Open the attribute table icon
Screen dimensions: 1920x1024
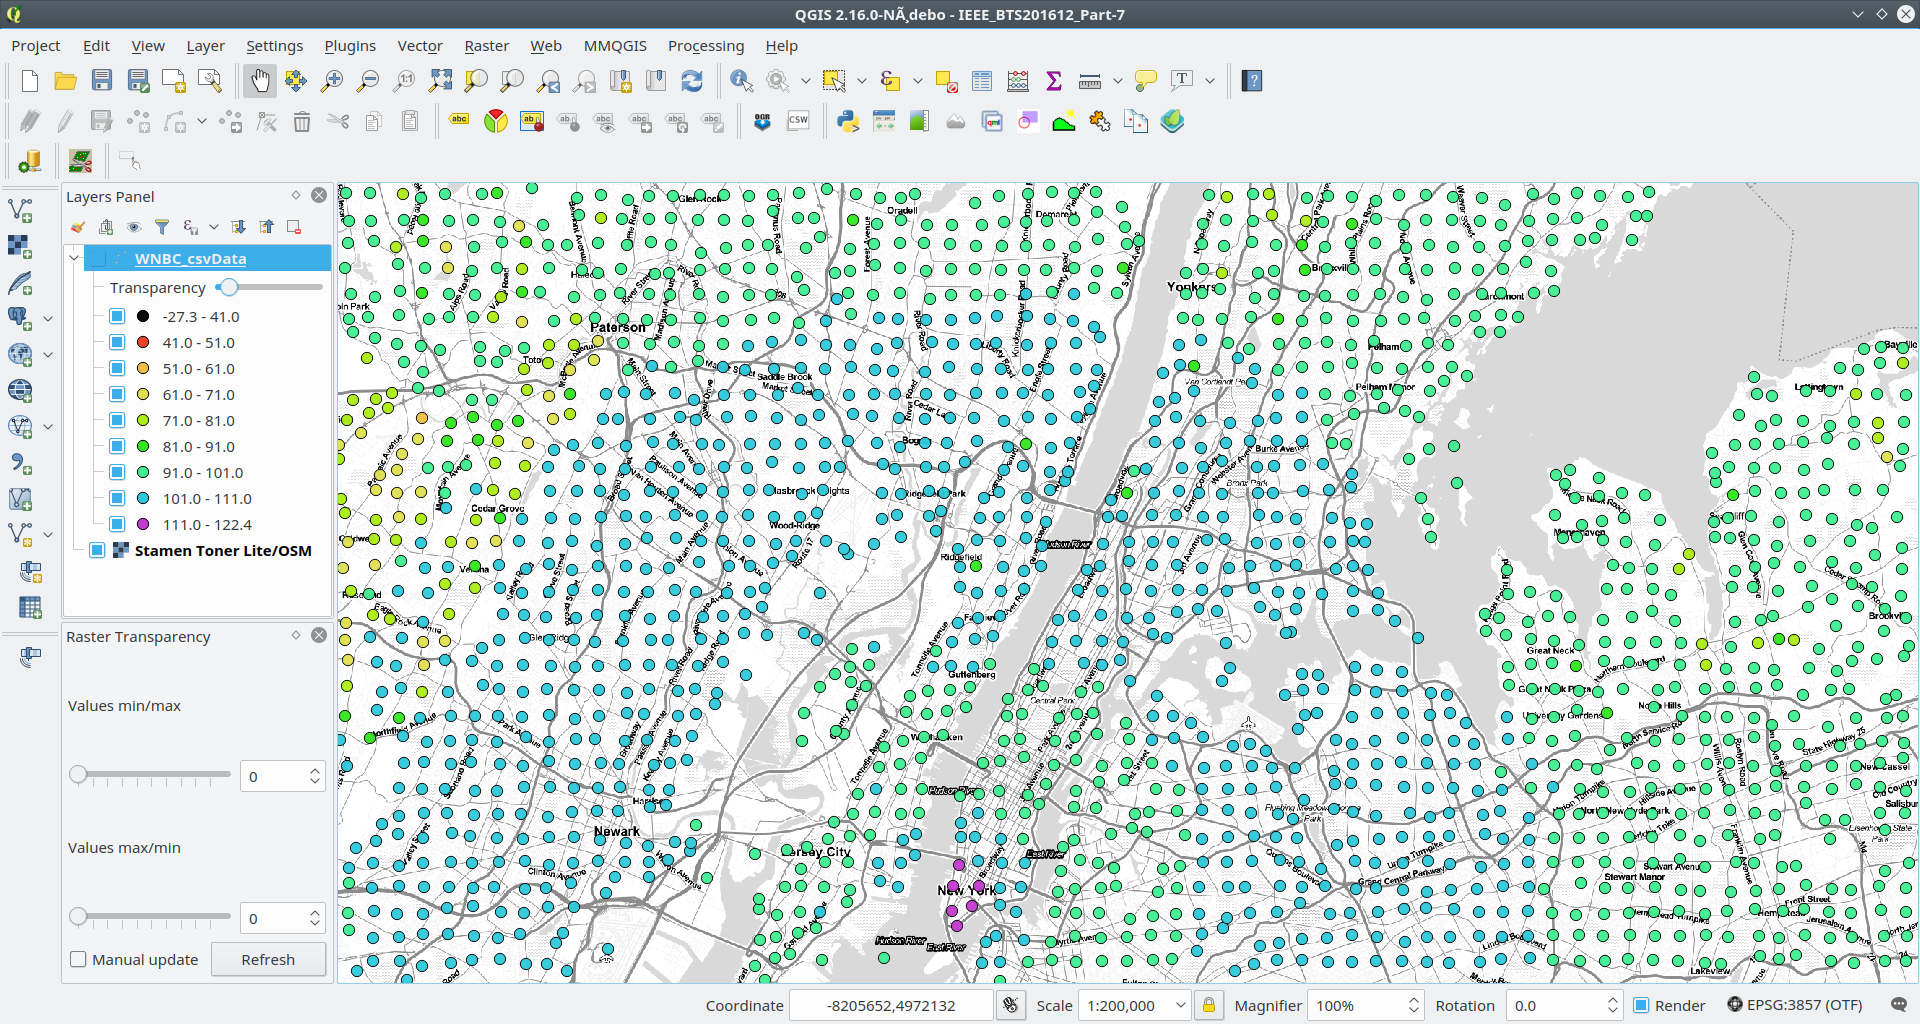pyautogui.click(x=982, y=81)
